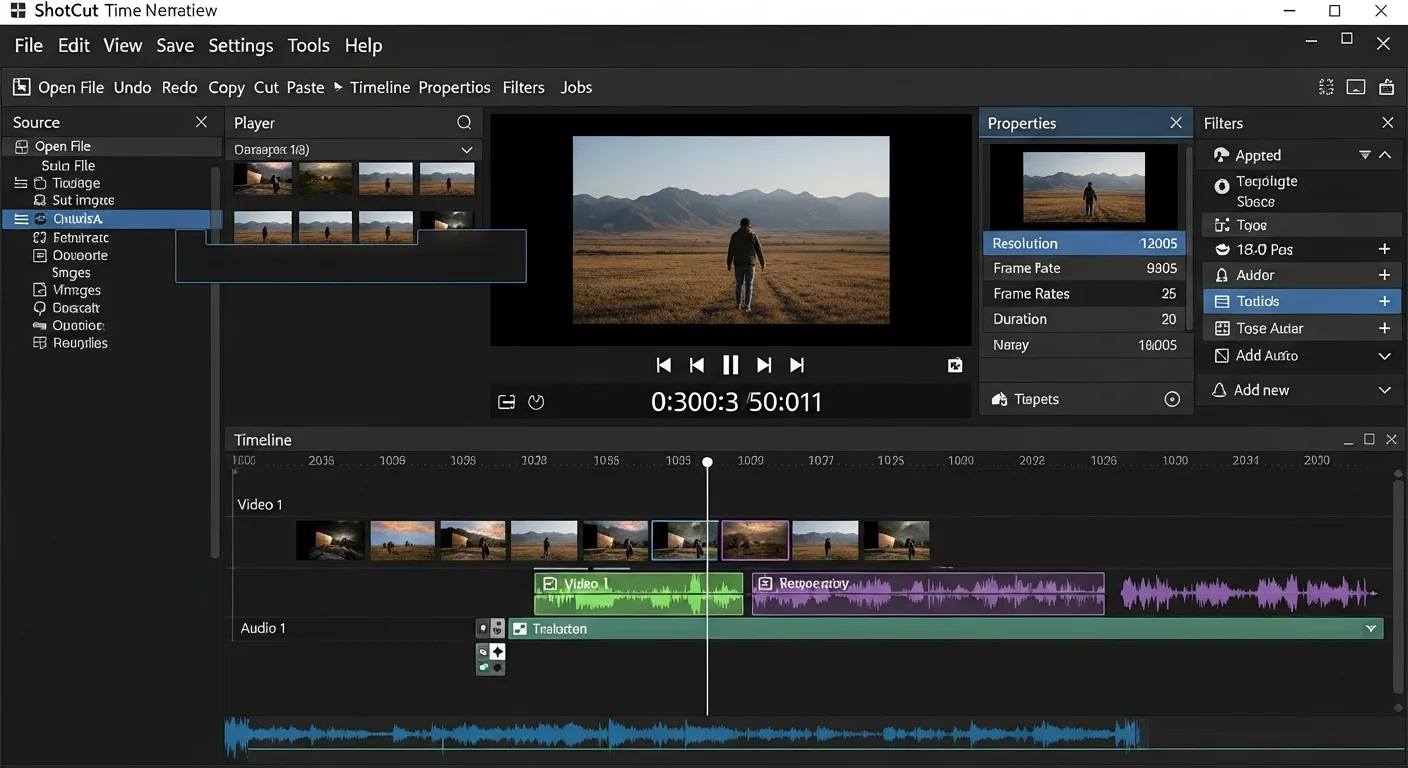
Task: Toggle the Video 1 green clip checkbox icon
Action: tap(549, 583)
